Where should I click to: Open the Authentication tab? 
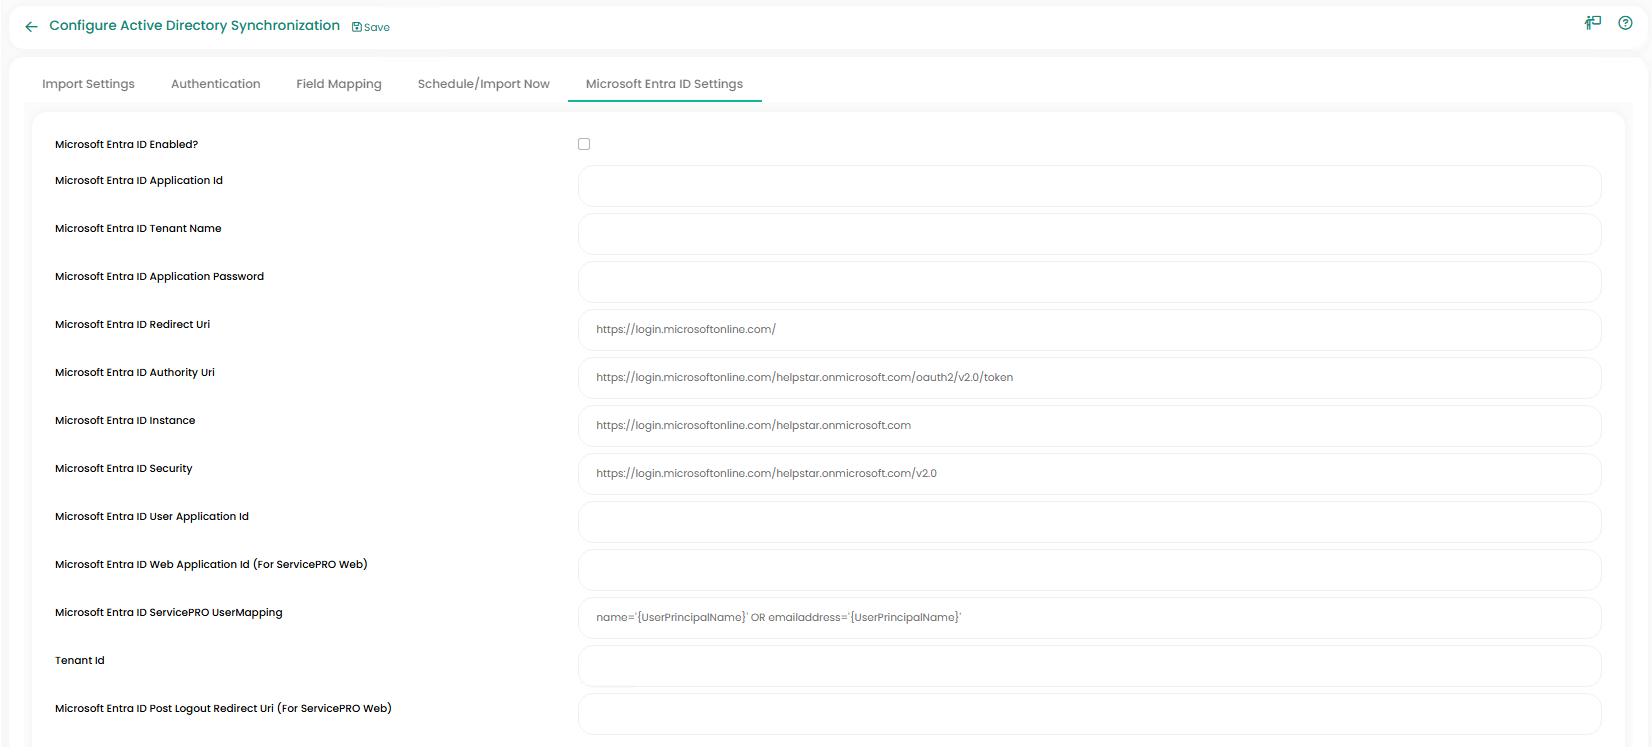coord(215,84)
